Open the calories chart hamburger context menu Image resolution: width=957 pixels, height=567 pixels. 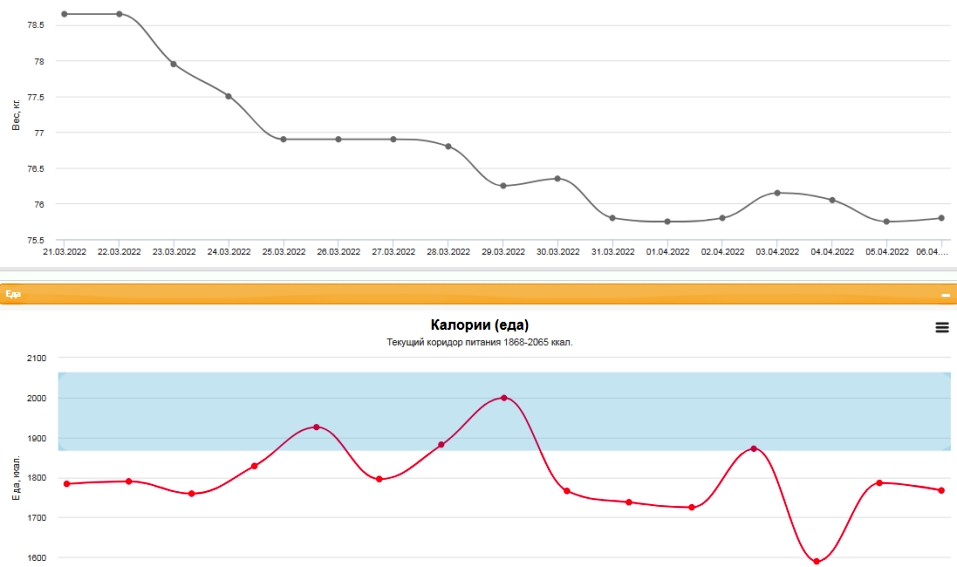coord(942,328)
